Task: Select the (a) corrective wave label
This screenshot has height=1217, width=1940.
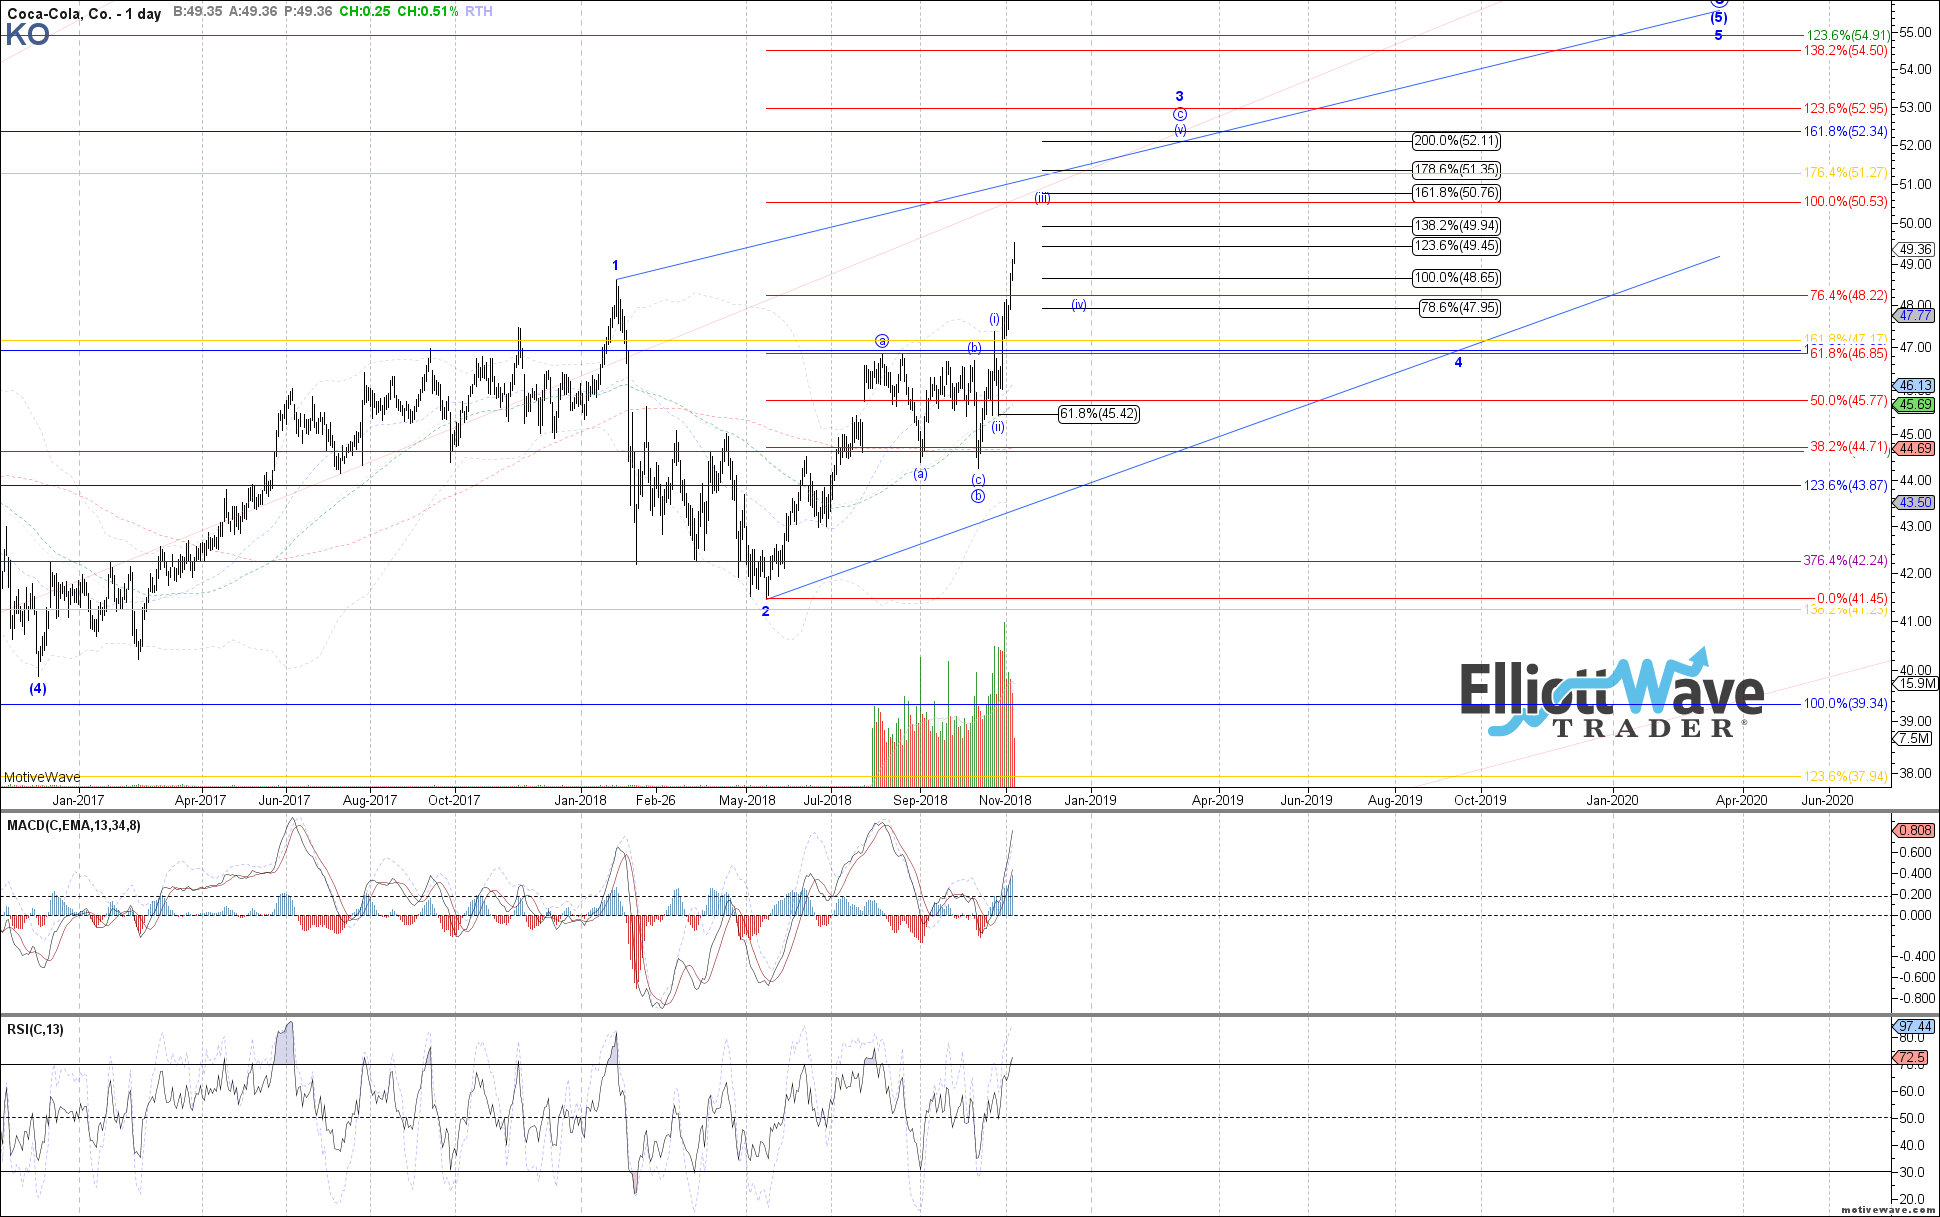Action: 921,474
